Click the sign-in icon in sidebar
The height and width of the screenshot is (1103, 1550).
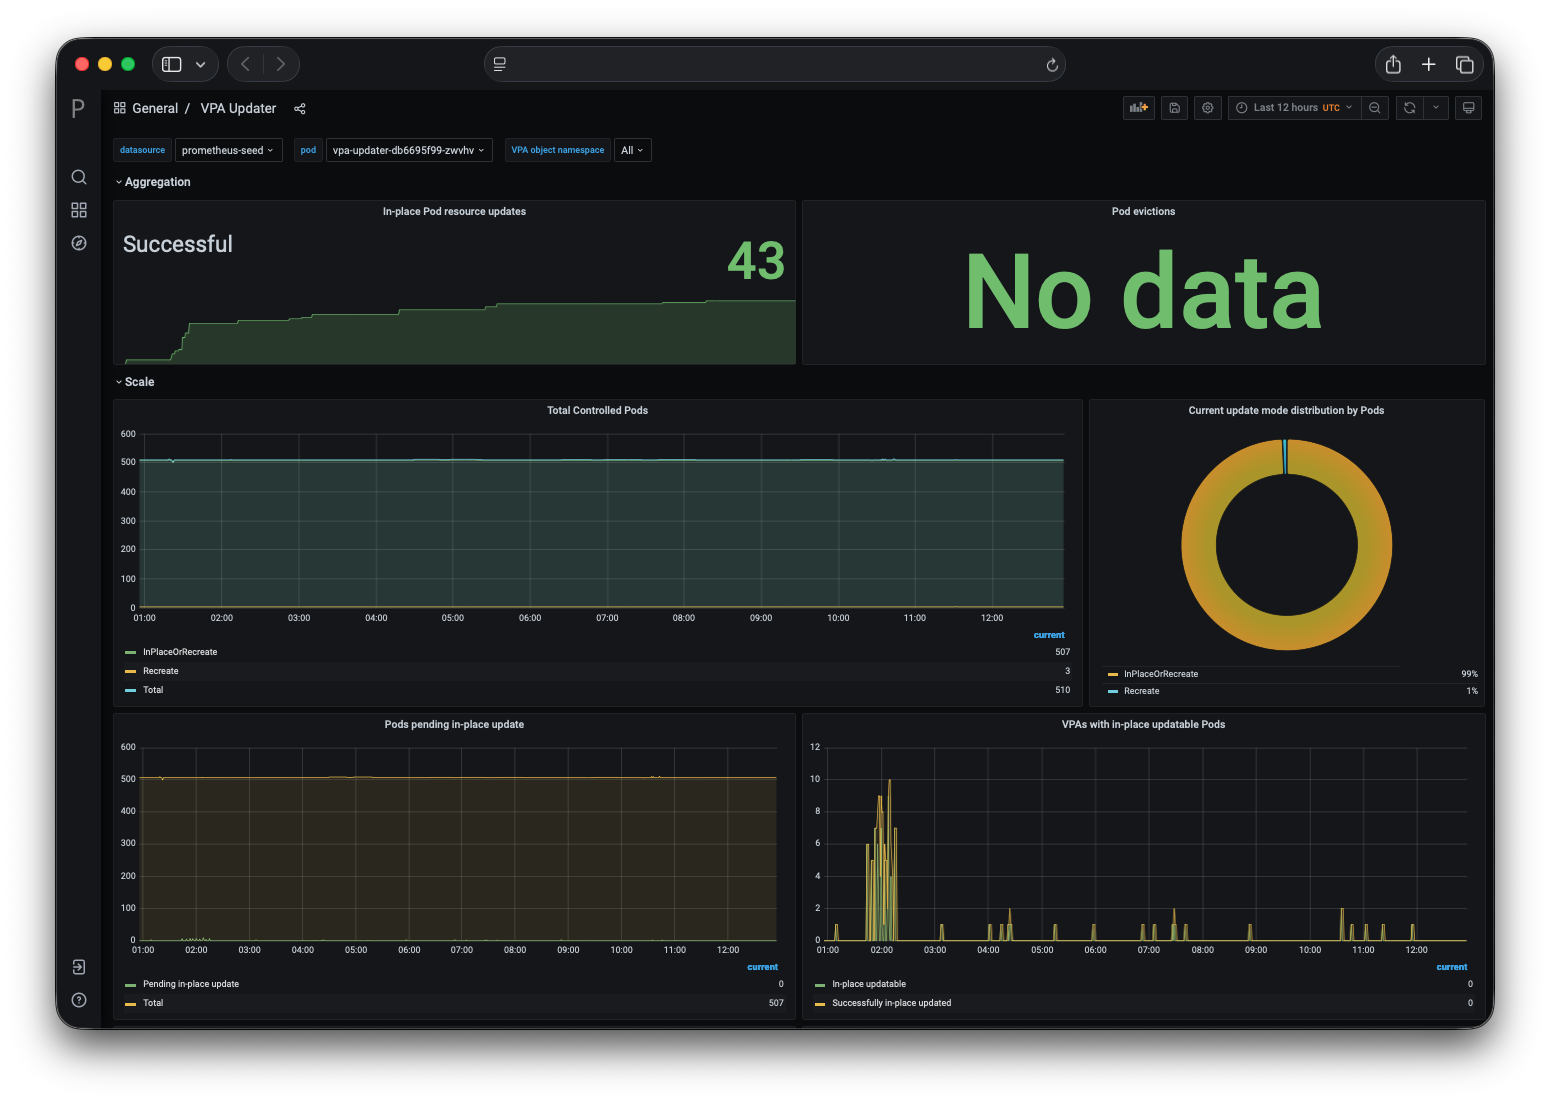pos(79,967)
